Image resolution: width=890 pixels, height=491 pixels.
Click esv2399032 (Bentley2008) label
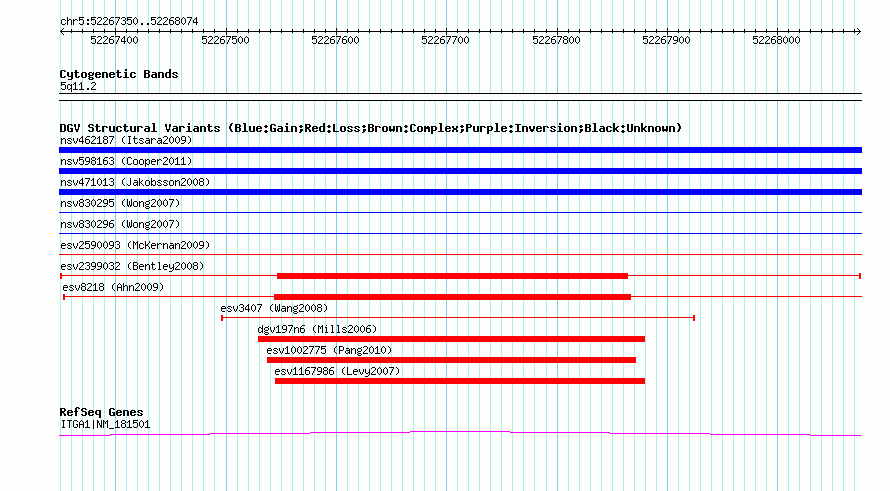click(132, 266)
